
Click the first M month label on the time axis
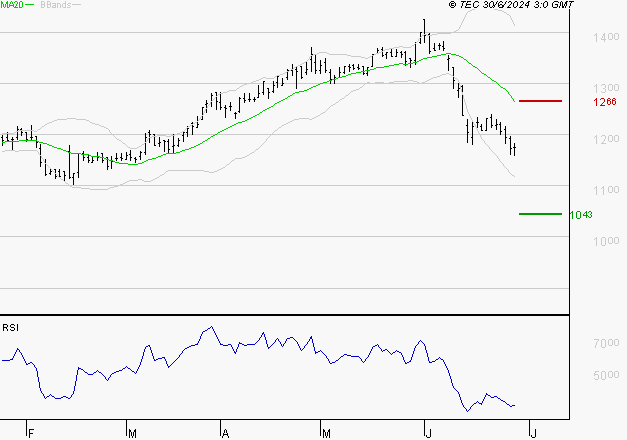[x=132, y=433]
